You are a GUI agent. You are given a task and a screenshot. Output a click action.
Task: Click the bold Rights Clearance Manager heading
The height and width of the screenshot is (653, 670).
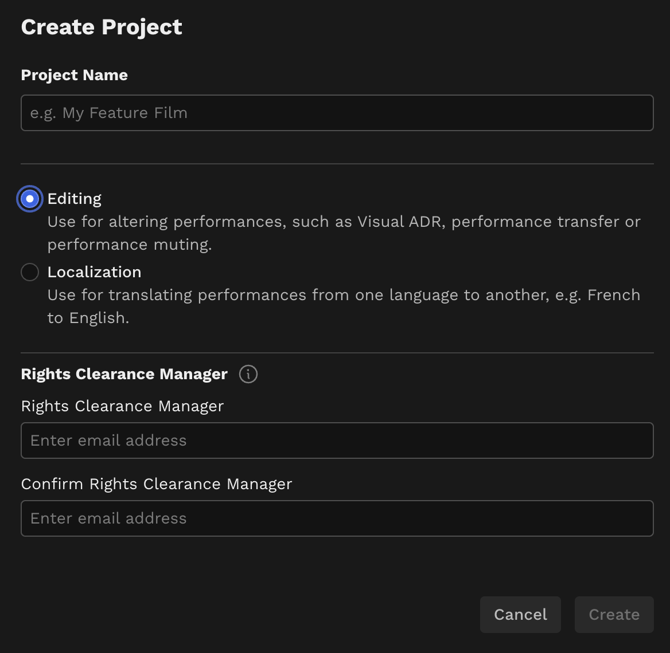click(x=124, y=374)
